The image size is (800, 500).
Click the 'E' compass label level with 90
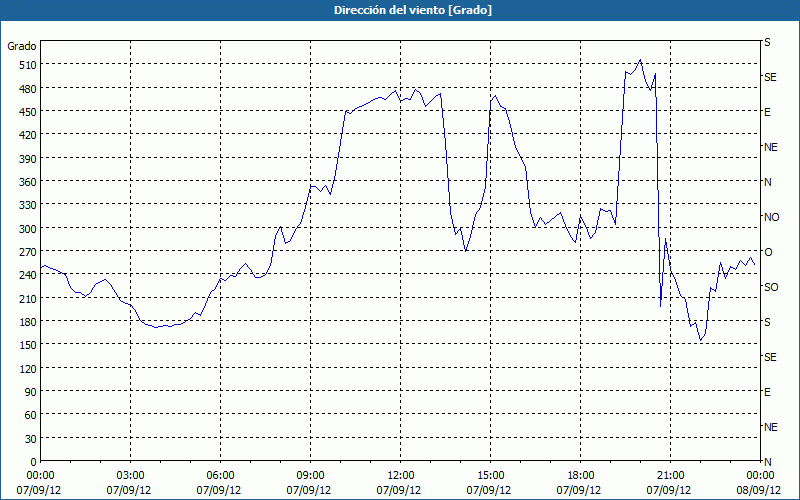pos(767,392)
